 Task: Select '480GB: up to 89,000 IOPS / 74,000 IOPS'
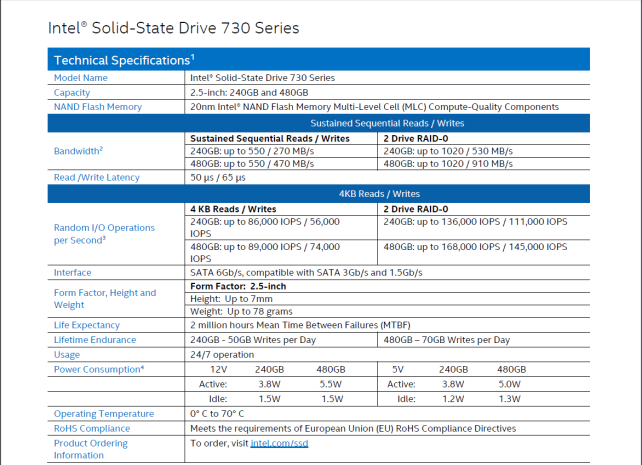pyautogui.click(x=265, y=253)
